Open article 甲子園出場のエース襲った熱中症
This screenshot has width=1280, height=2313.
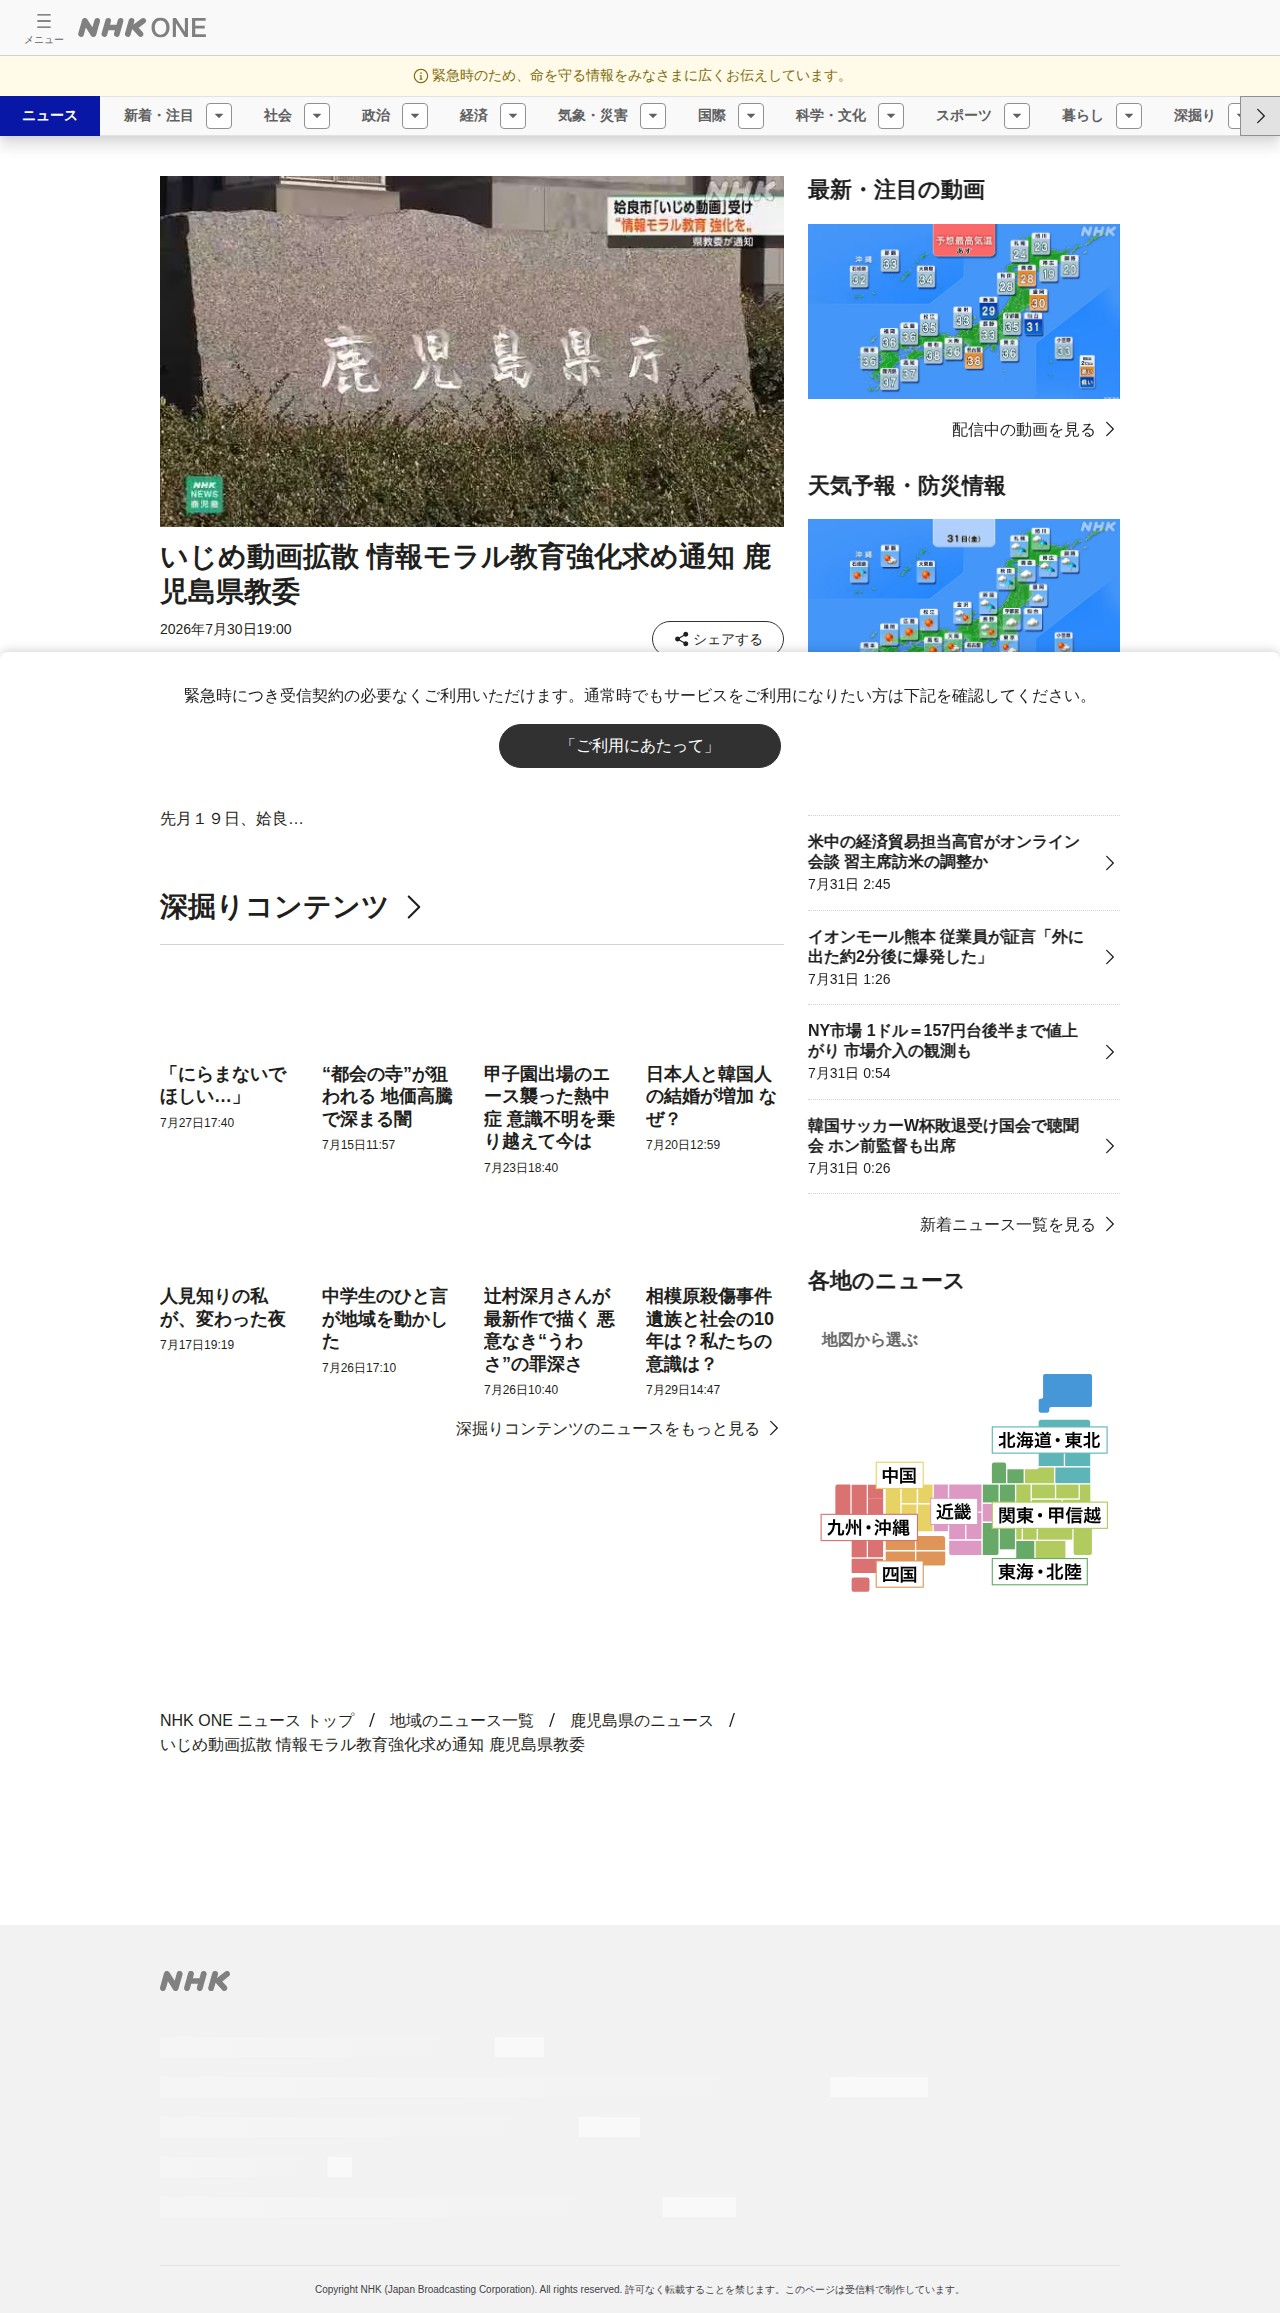(x=549, y=1108)
